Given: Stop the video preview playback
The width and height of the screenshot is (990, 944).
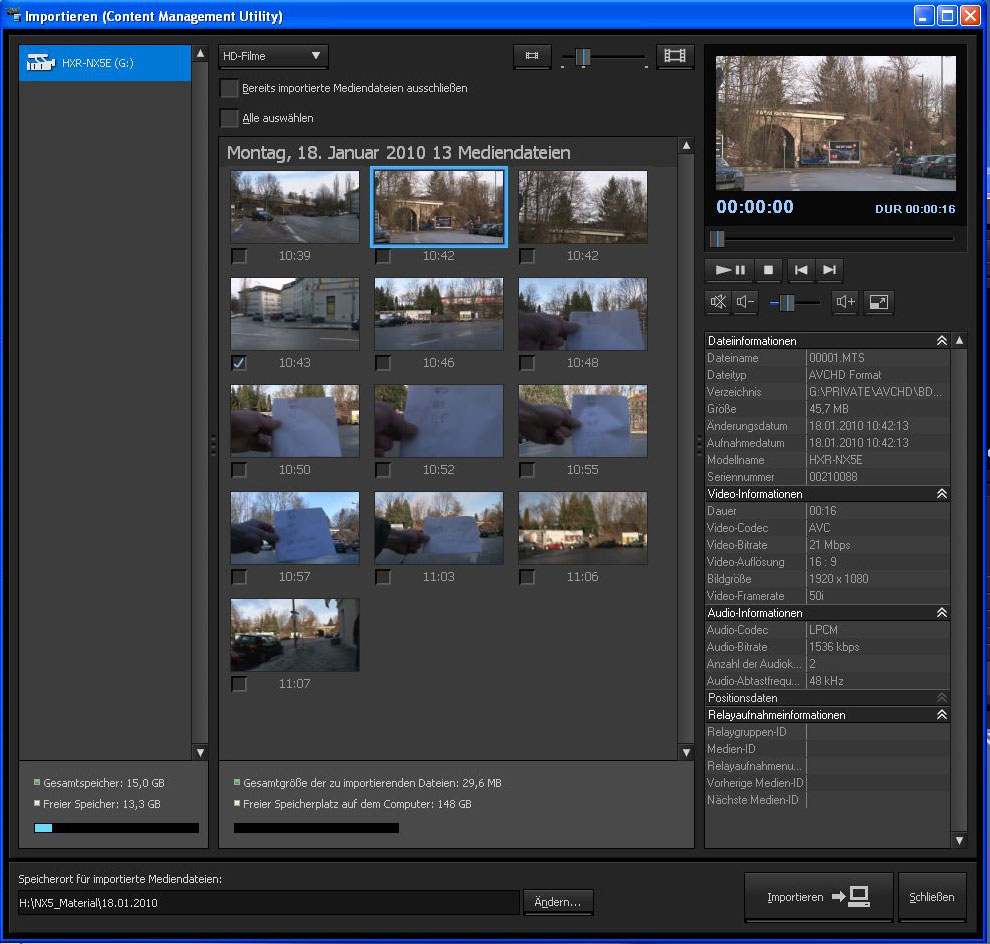Looking at the screenshot, I should [x=769, y=270].
